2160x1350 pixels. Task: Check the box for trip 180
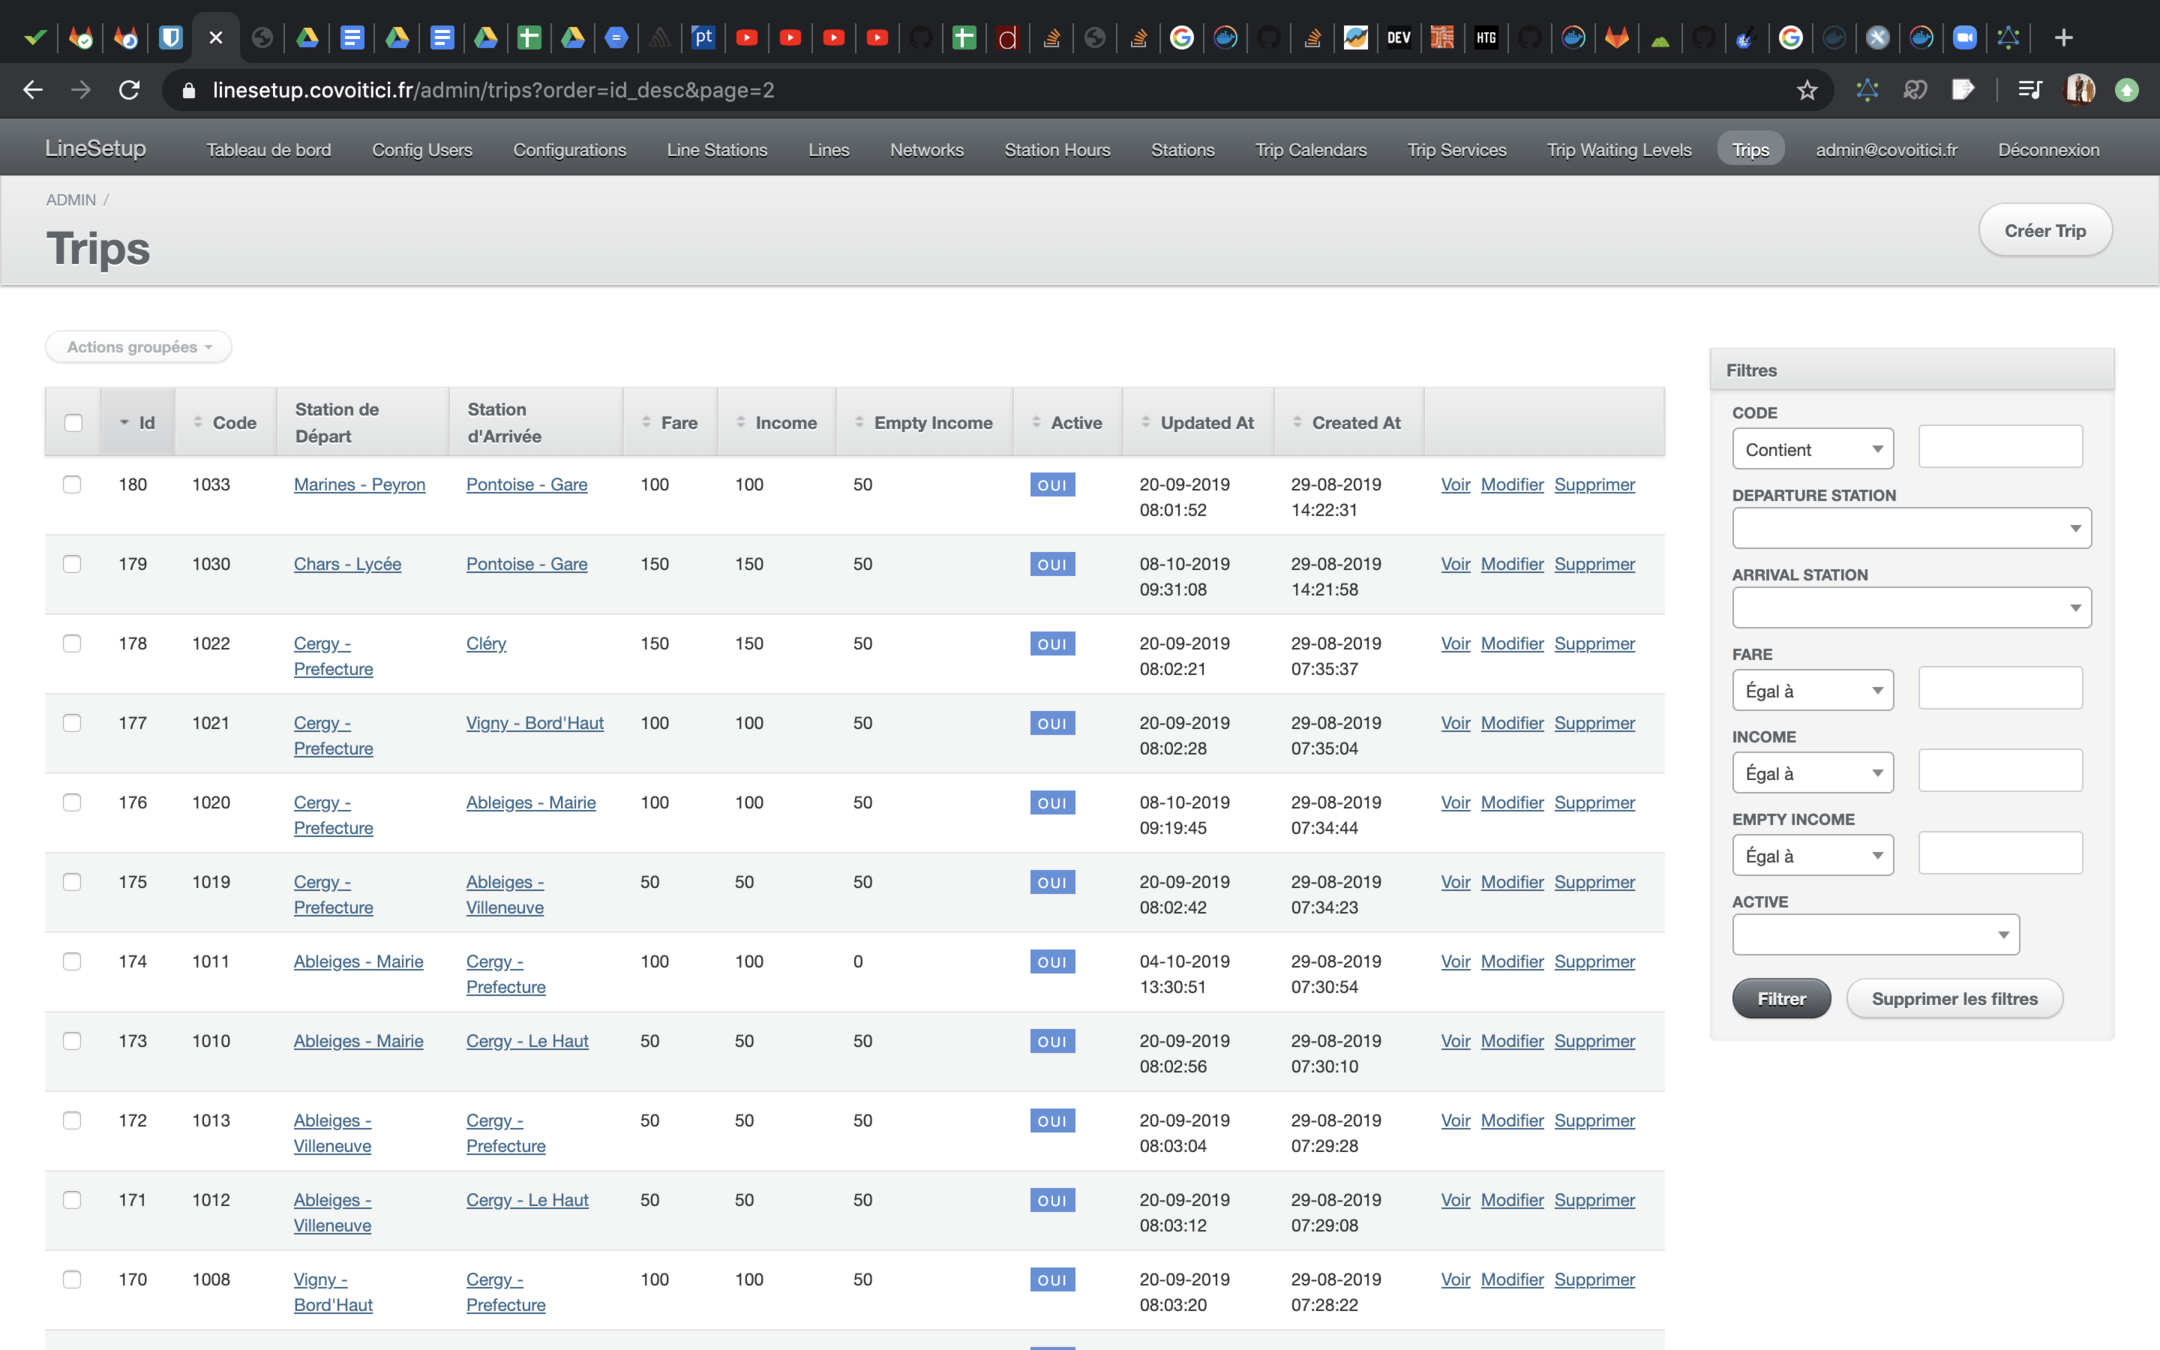pyautogui.click(x=72, y=484)
